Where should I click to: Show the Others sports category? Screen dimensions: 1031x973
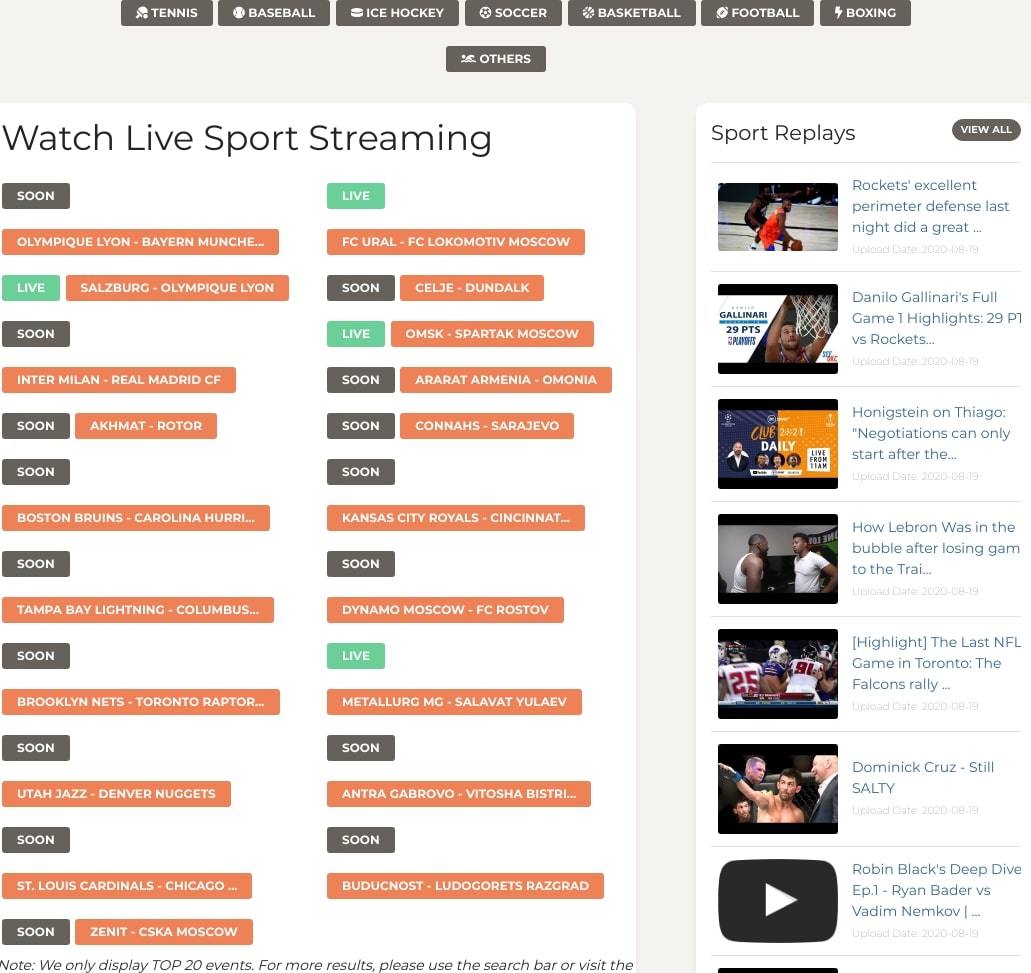click(x=495, y=59)
